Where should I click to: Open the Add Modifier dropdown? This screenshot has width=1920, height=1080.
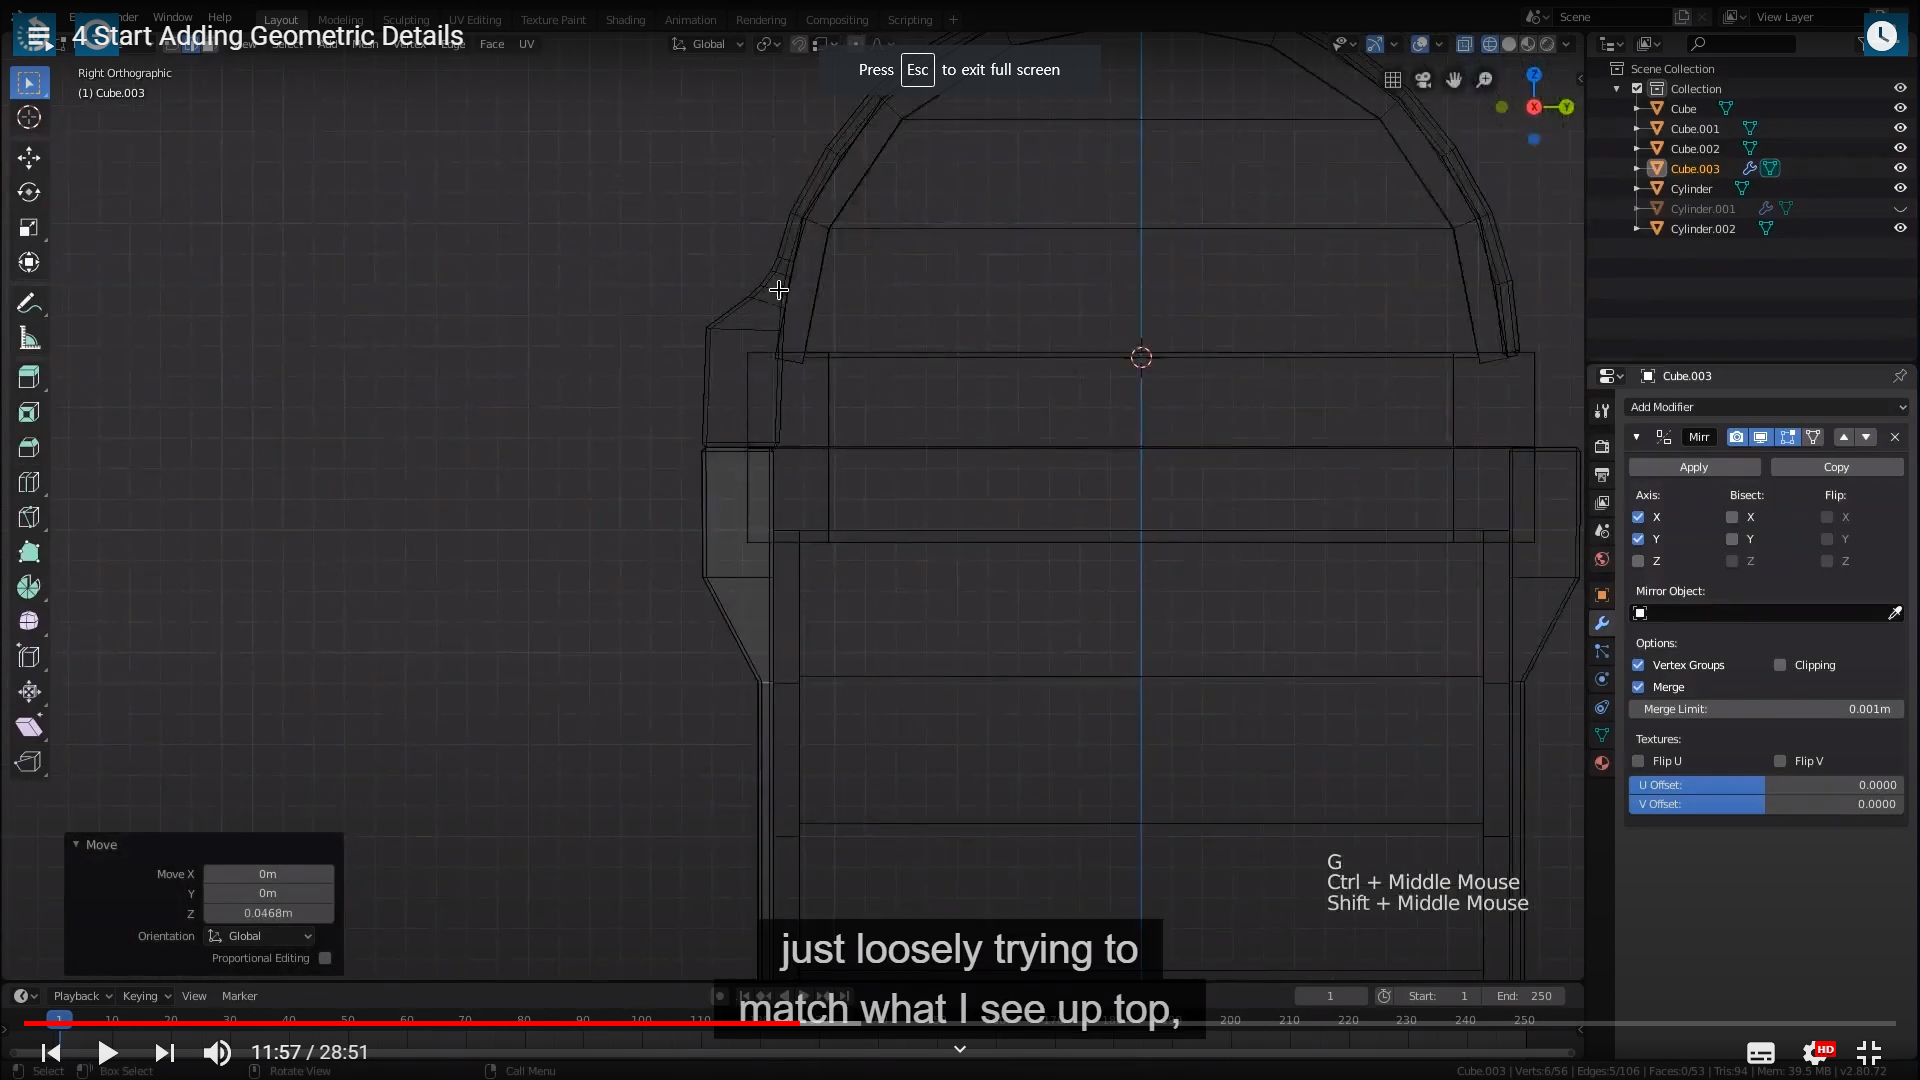click(1767, 407)
